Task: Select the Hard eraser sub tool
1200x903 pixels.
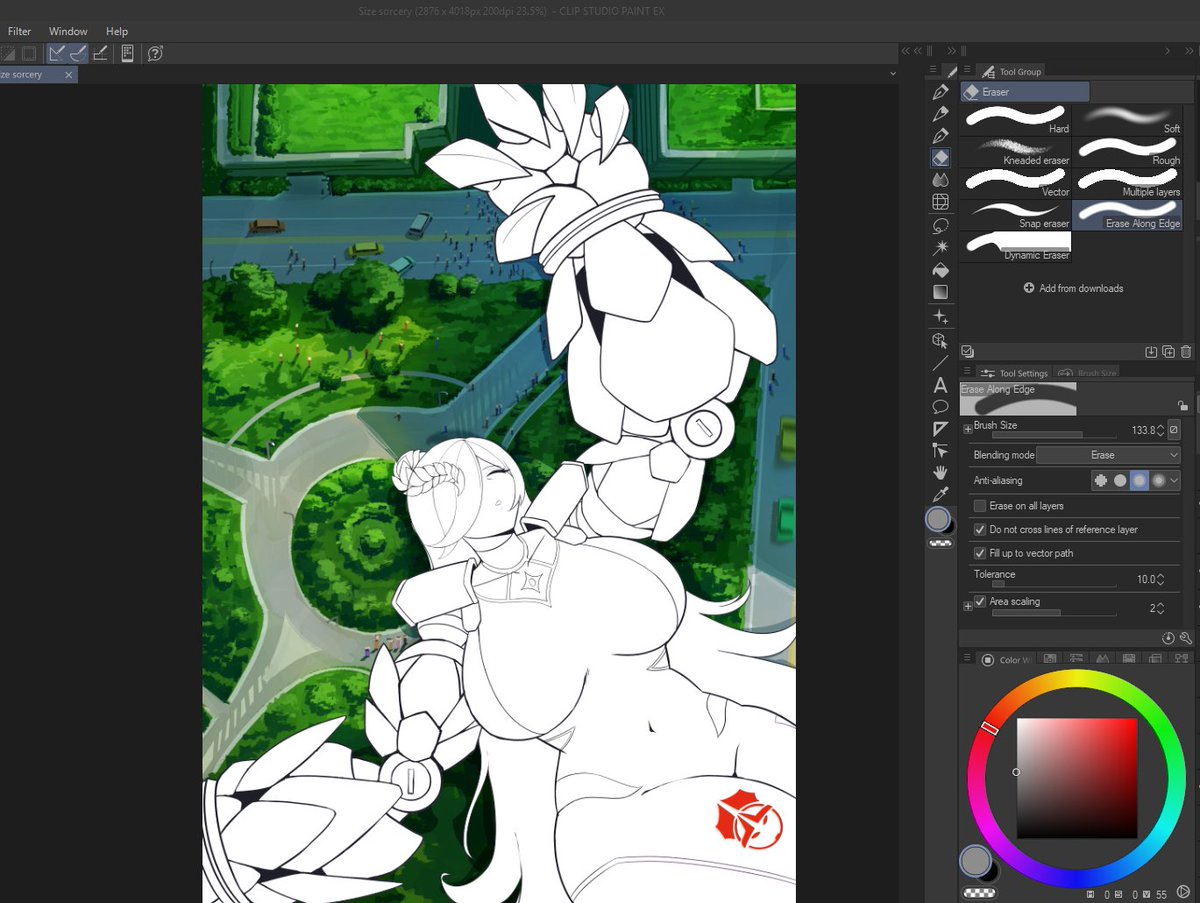Action: (1016, 120)
